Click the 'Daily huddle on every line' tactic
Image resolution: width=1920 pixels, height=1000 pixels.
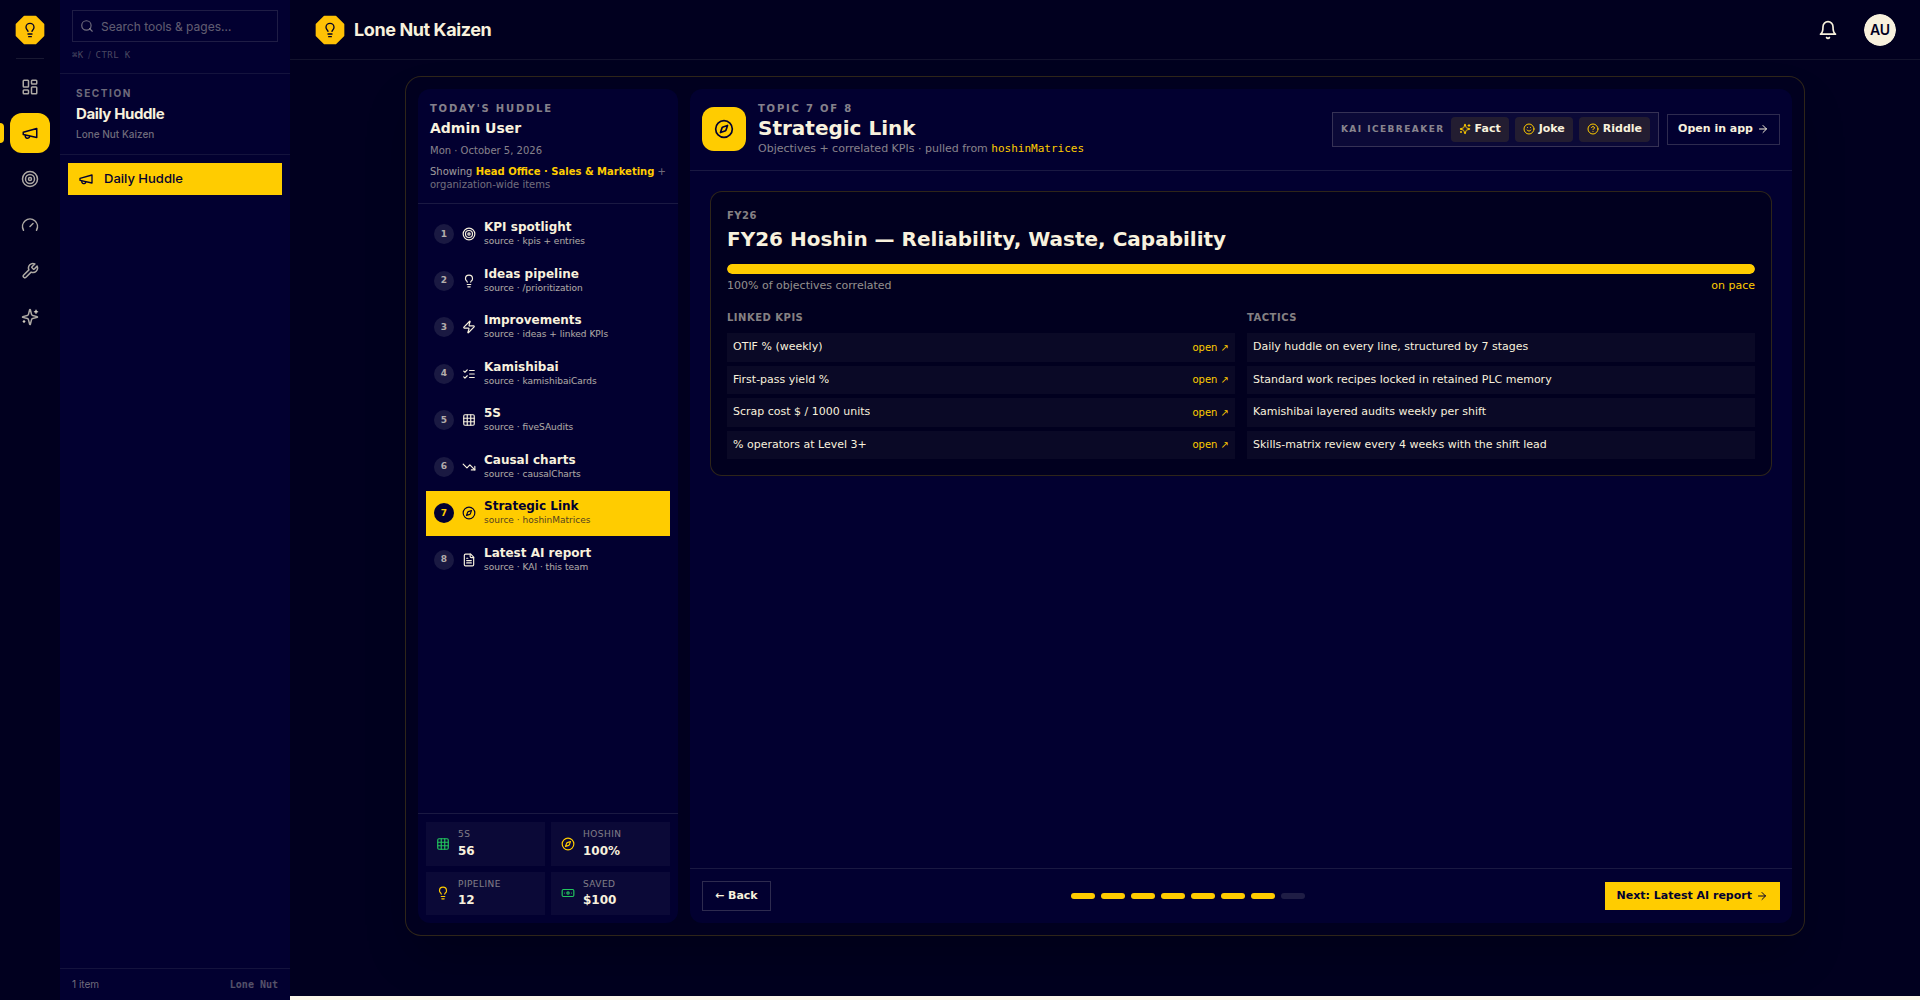(1500, 347)
